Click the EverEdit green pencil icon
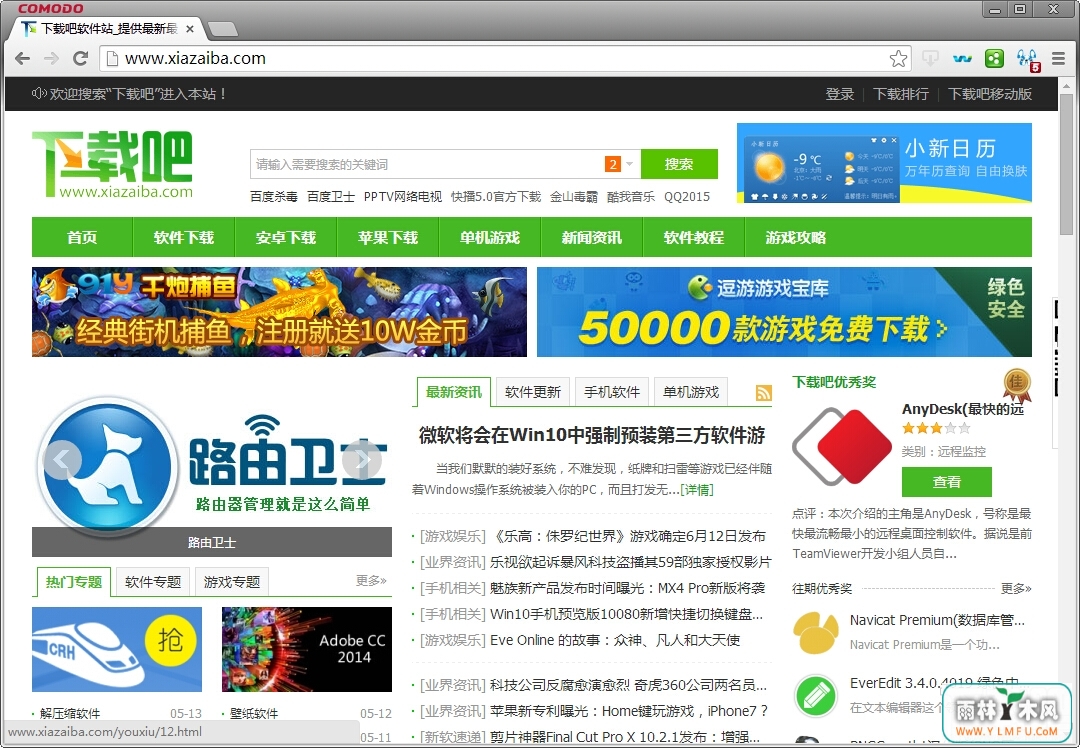This screenshot has width=1080, height=748. tap(816, 696)
